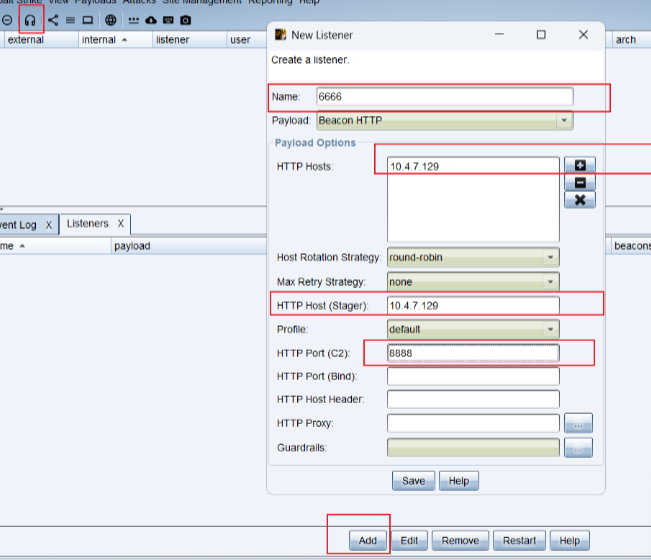
Task: Select 10.4.7.129 in HTTP Hosts list
Action: [x=473, y=166]
